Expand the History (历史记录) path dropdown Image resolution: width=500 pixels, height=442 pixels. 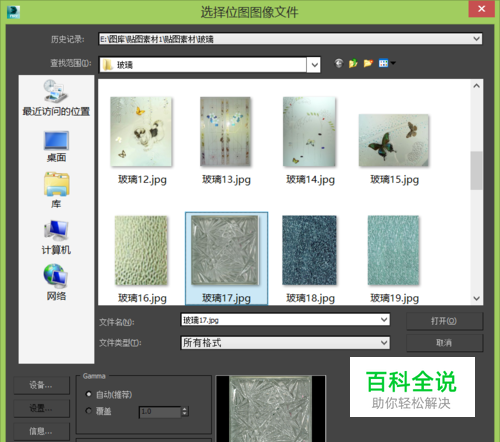click(x=477, y=39)
